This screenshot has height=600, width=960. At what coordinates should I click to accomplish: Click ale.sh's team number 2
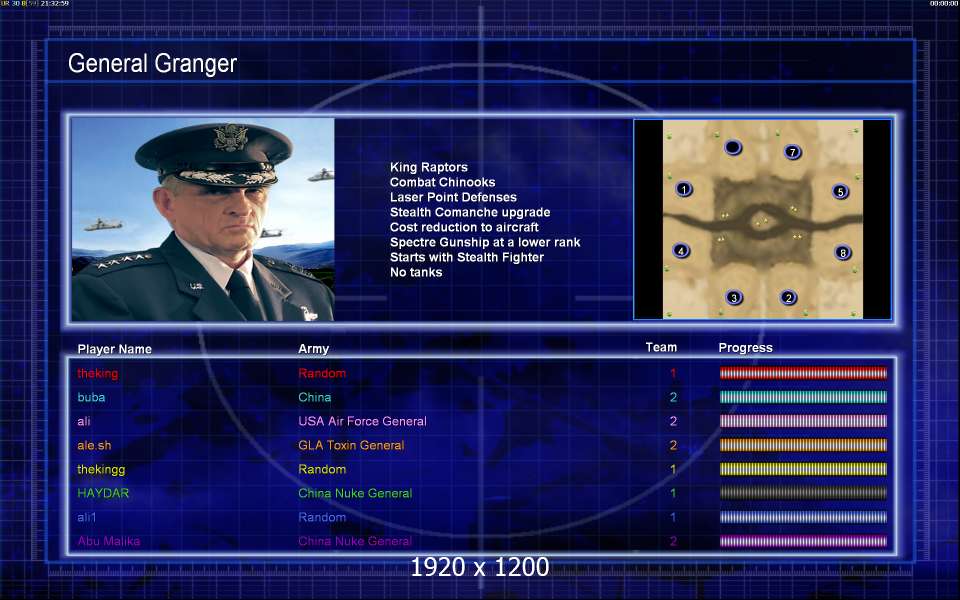[x=673, y=445]
